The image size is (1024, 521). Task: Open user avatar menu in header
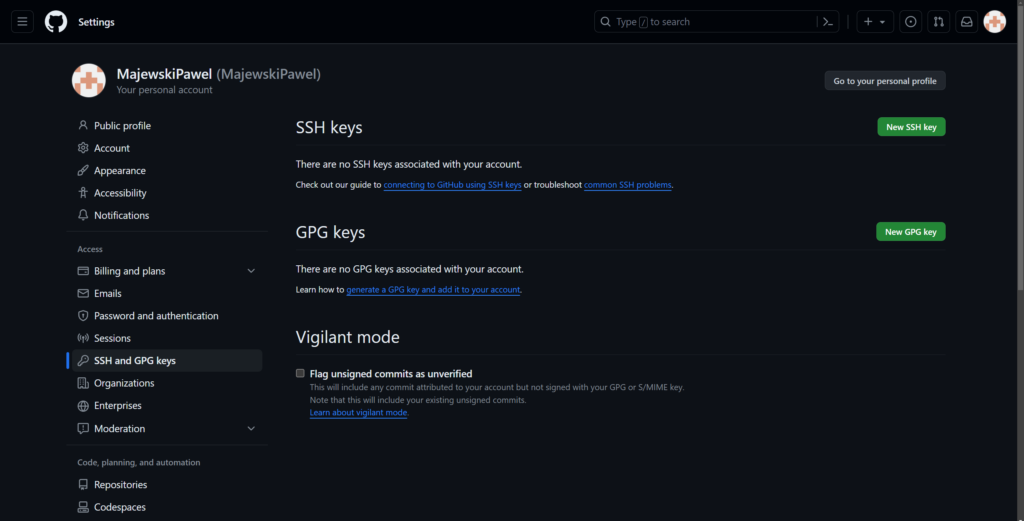[x=994, y=22]
